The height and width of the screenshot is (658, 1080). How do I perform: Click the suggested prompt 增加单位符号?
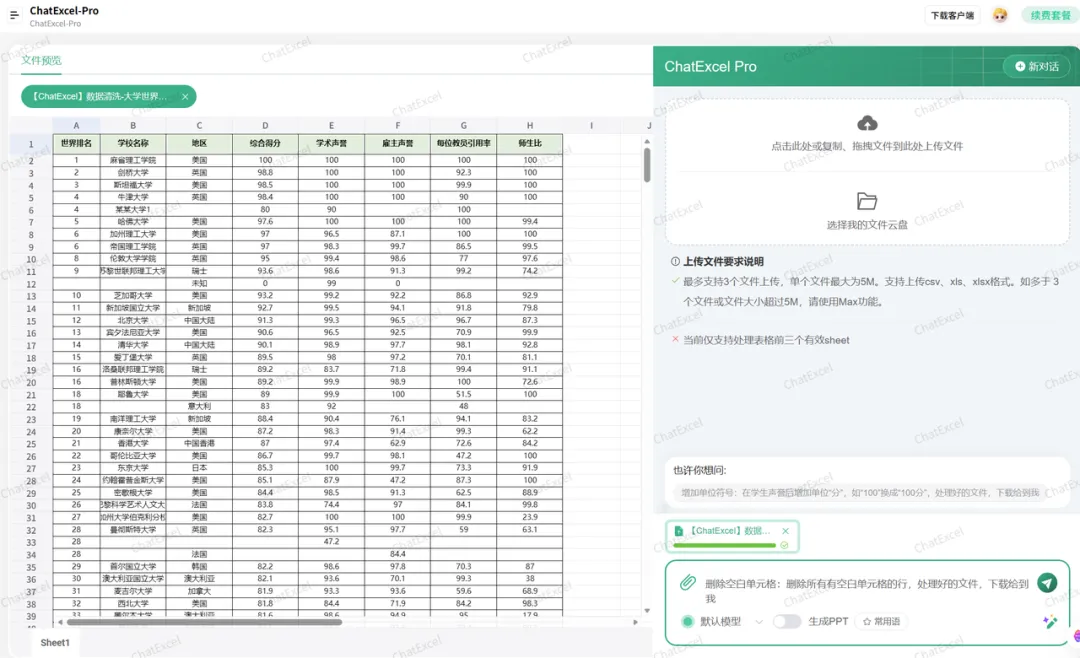click(860, 493)
